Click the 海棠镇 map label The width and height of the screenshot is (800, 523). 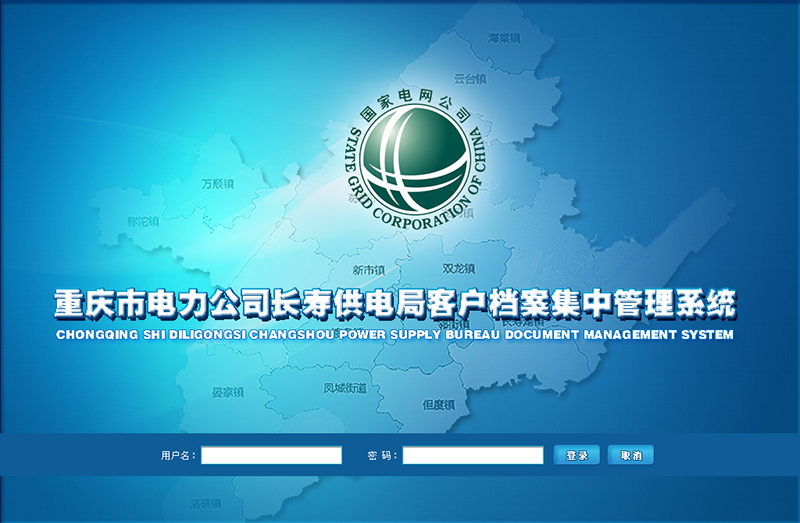coord(504,38)
